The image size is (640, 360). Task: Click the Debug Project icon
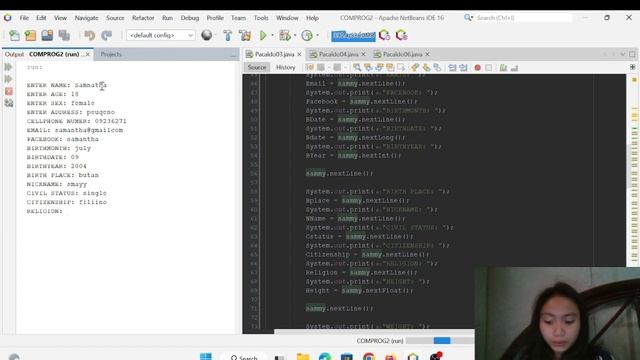point(285,36)
